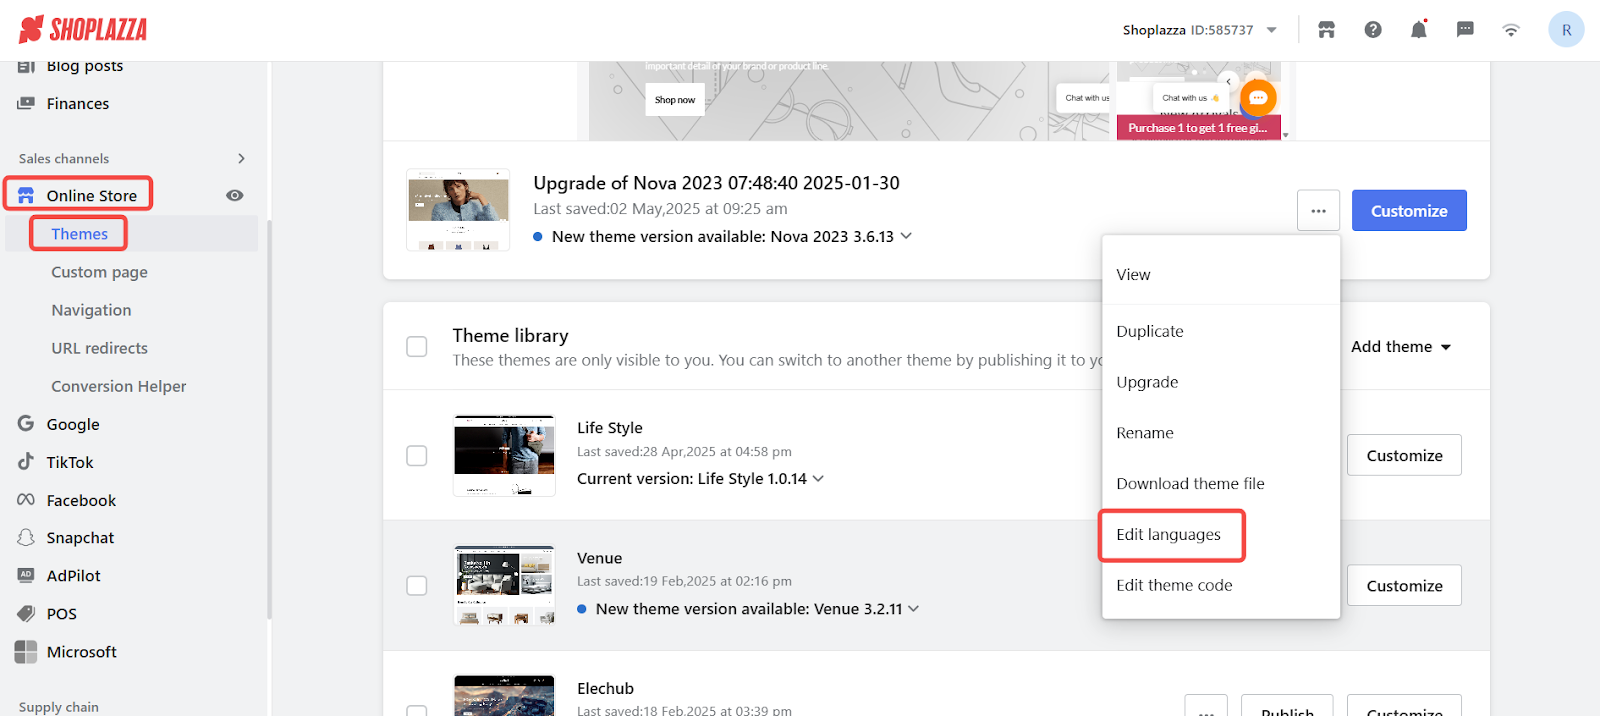Click the Facebook infinity icon
This screenshot has width=1600, height=716.
(x=26, y=499)
